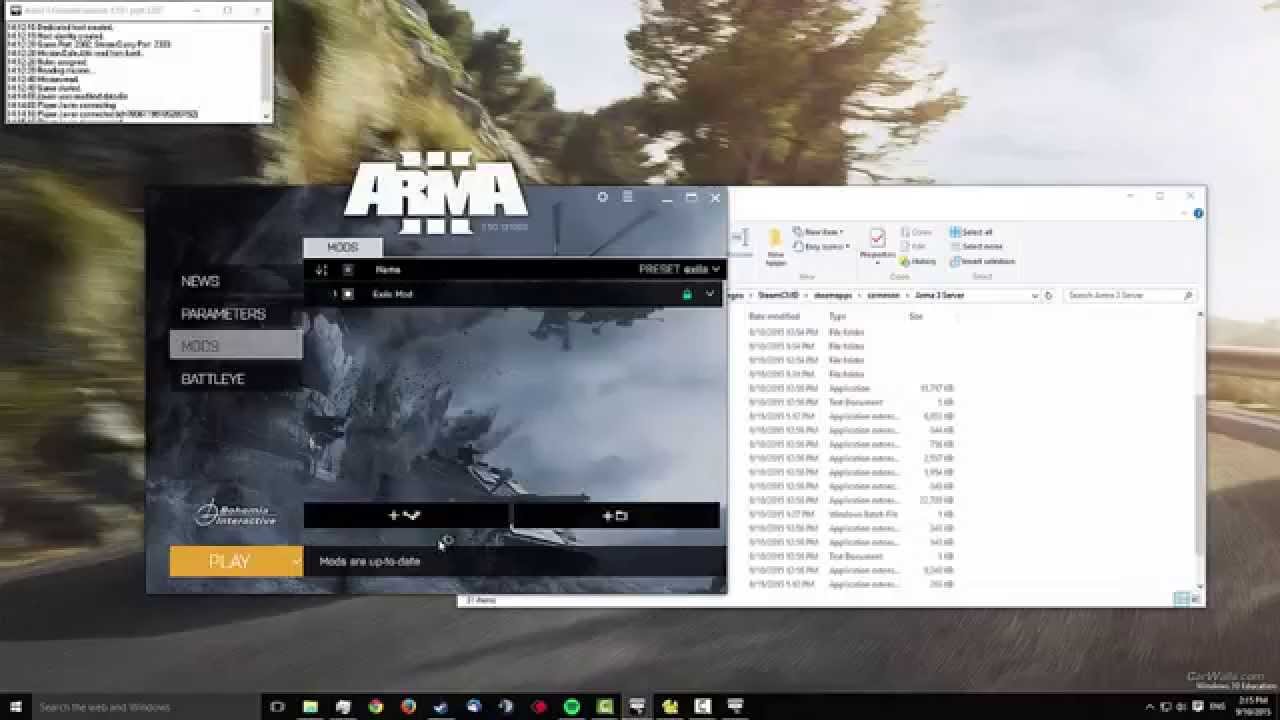Open New item dropdown in Explorer
The image size is (1280, 720).
pos(820,232)
